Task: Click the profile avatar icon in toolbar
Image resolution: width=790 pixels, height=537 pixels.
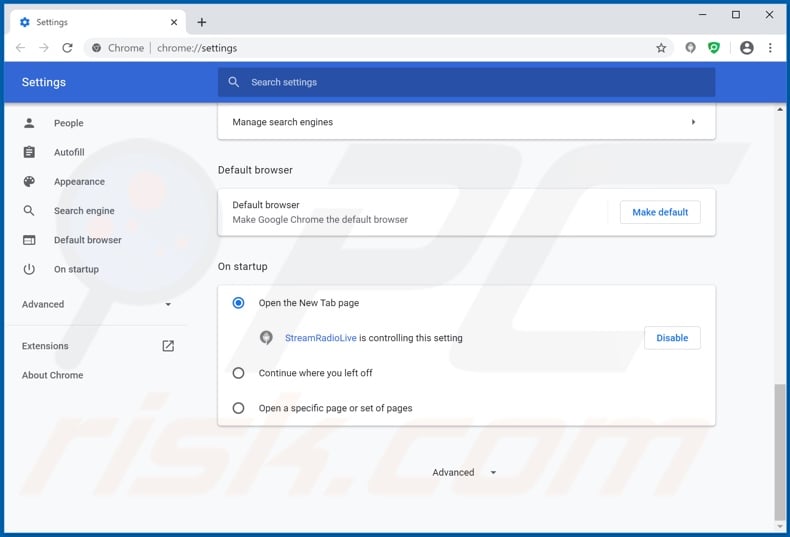Action: tap(746, 48)
